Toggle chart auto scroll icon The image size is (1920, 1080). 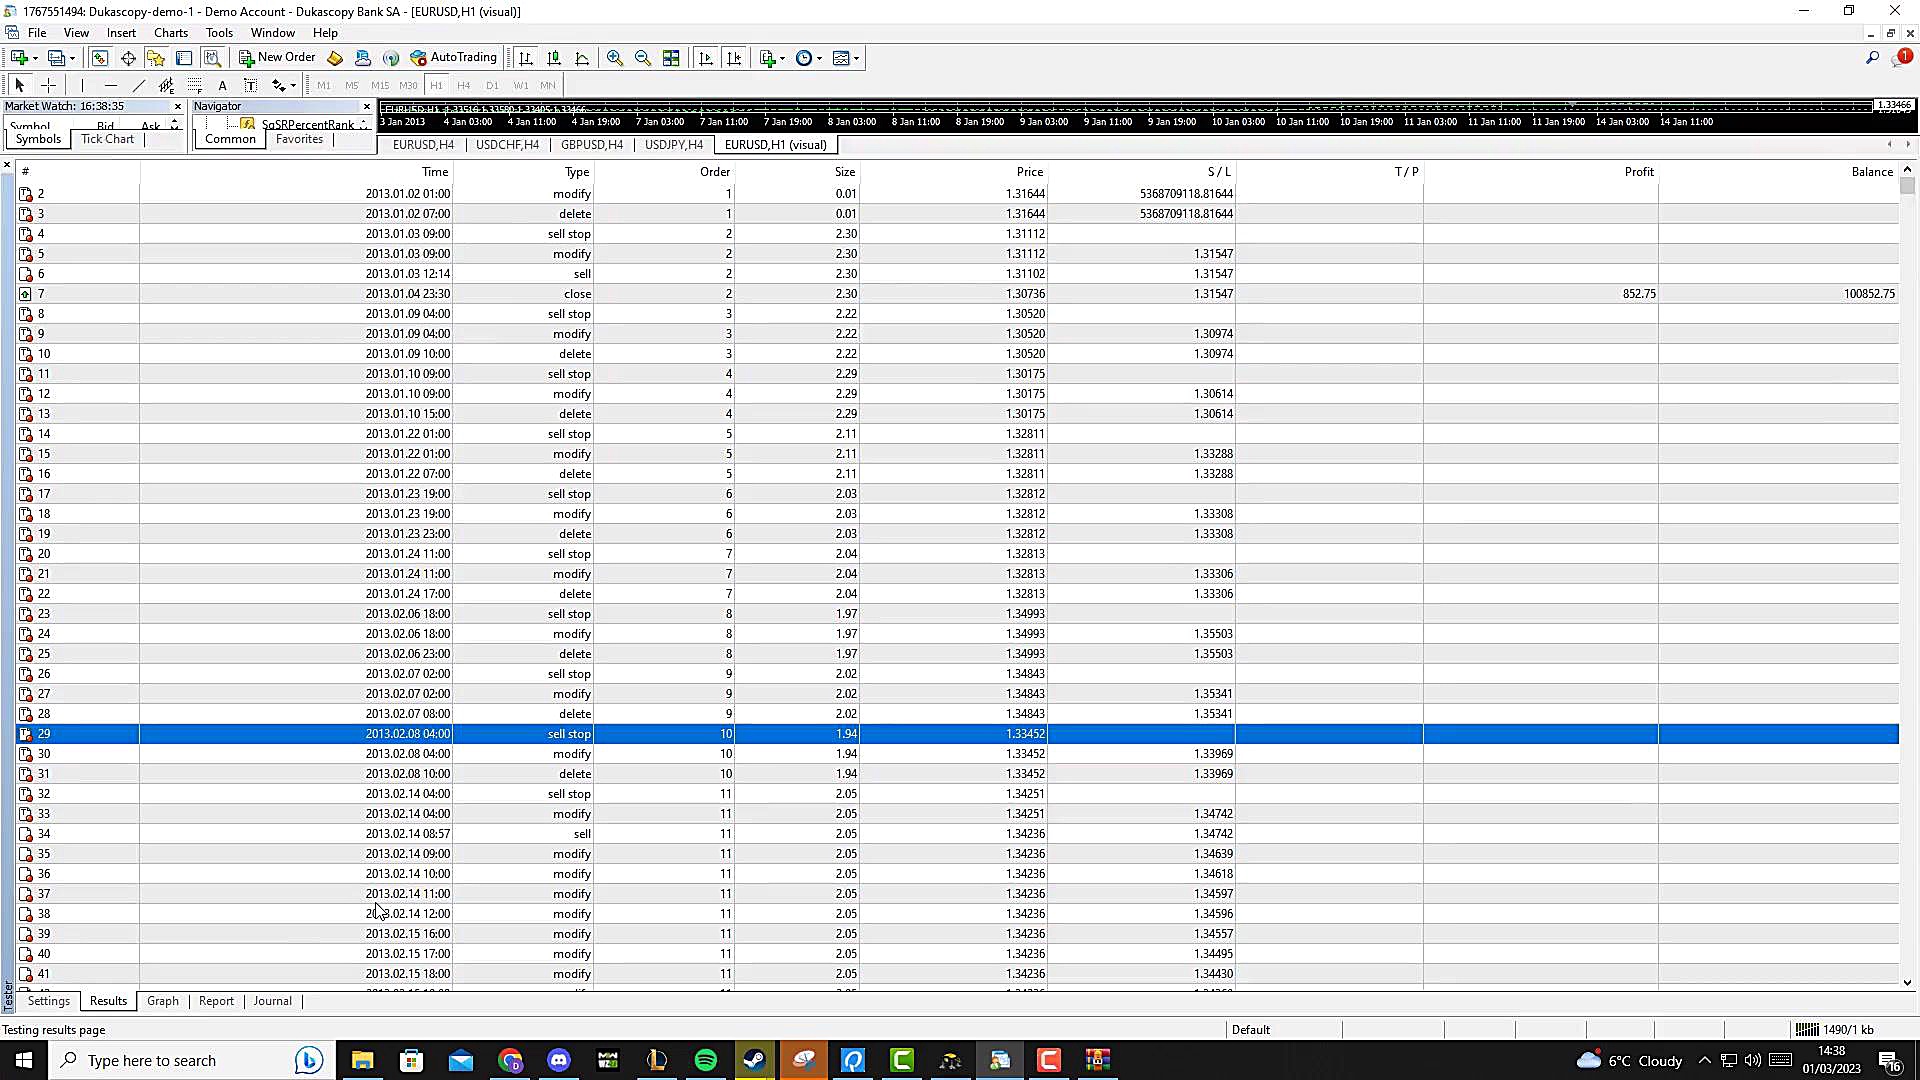[x=706, y=58]
